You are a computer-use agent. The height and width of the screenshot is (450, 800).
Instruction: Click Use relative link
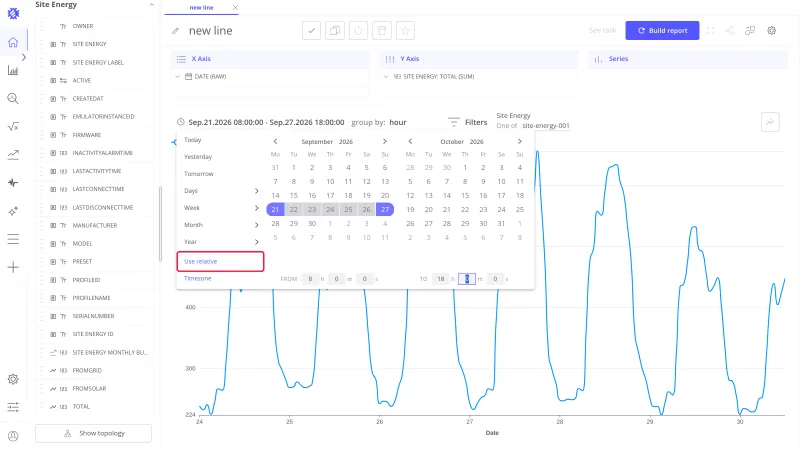point(201,261)
